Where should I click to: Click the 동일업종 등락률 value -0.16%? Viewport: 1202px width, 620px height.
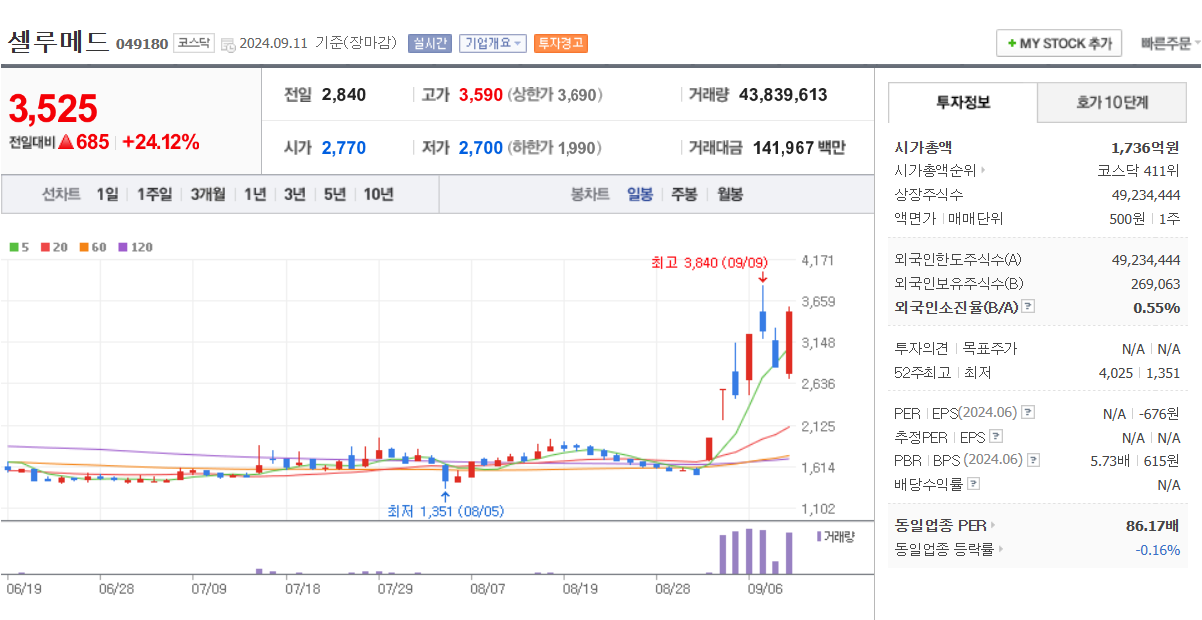(x=1158, y=549)
